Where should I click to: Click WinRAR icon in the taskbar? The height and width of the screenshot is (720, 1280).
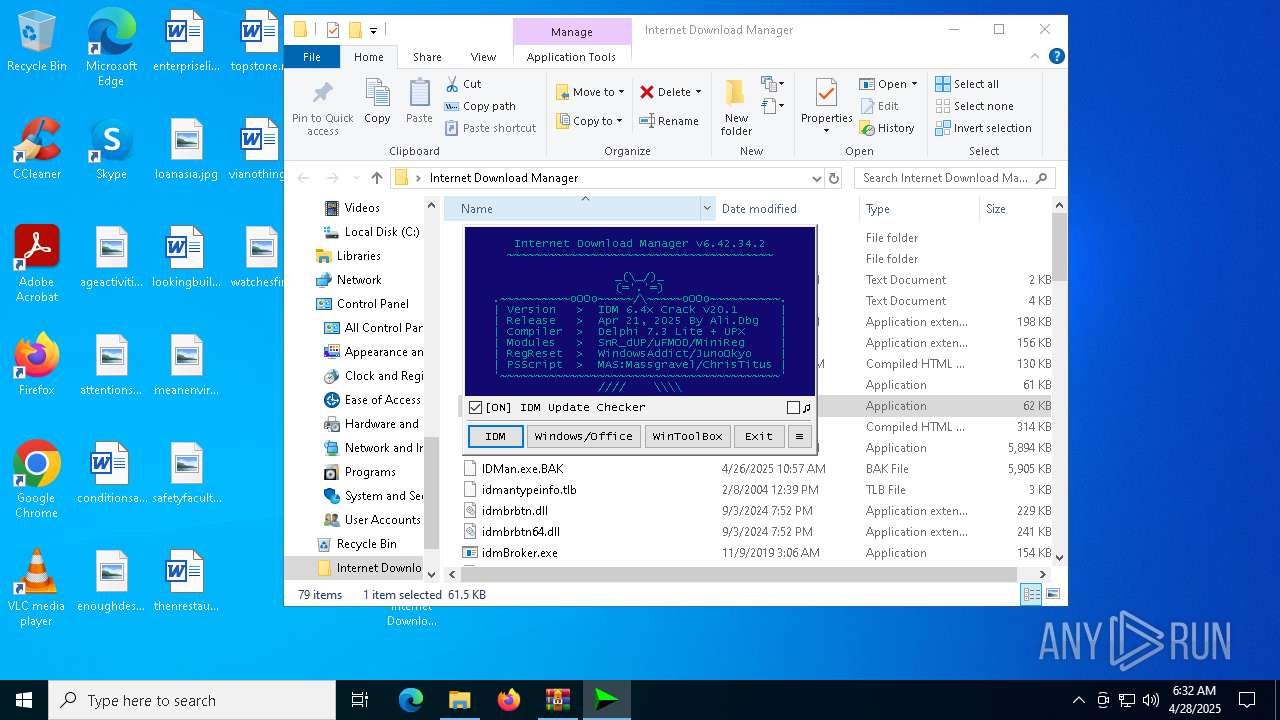click(557, 700)
